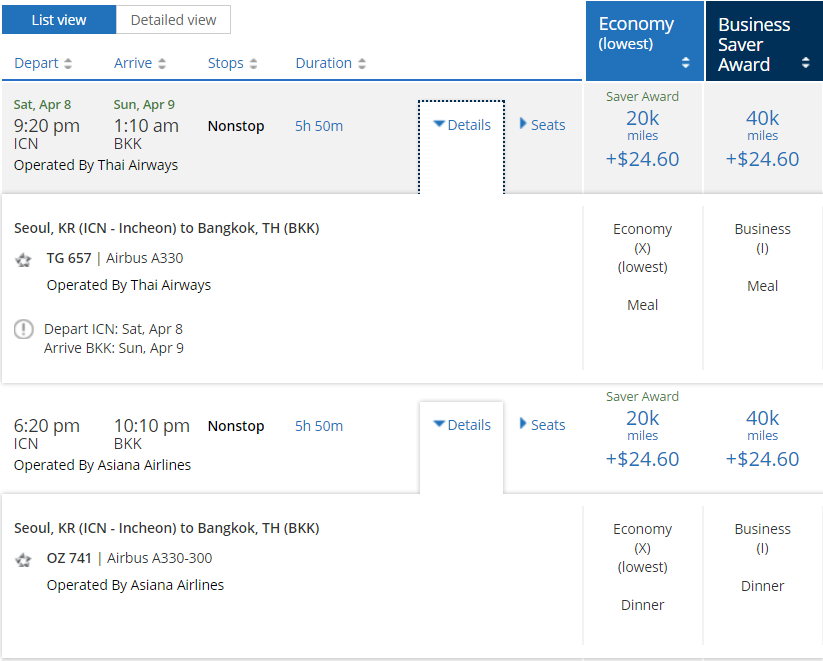
Task: Click the date change warning icon
Action: [24, 329]
